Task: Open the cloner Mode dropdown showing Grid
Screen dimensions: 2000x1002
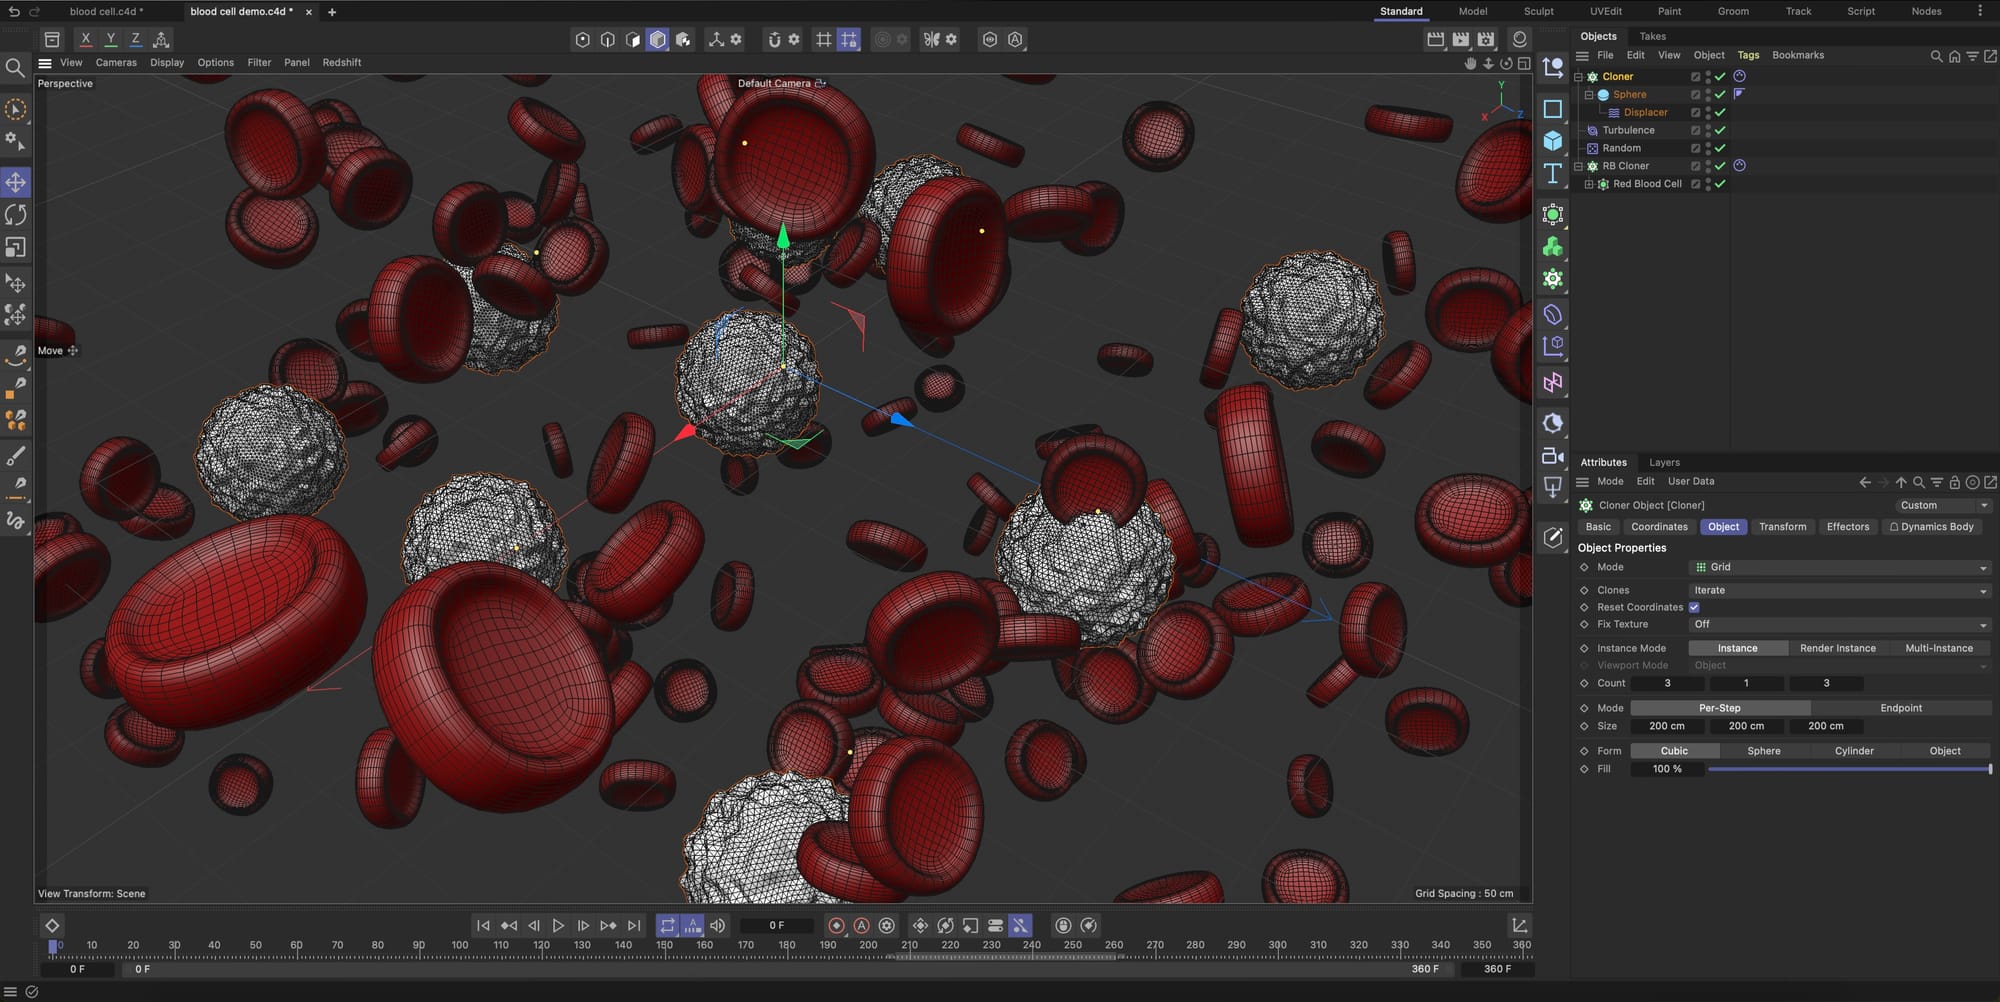Action: coord(1838,567)
